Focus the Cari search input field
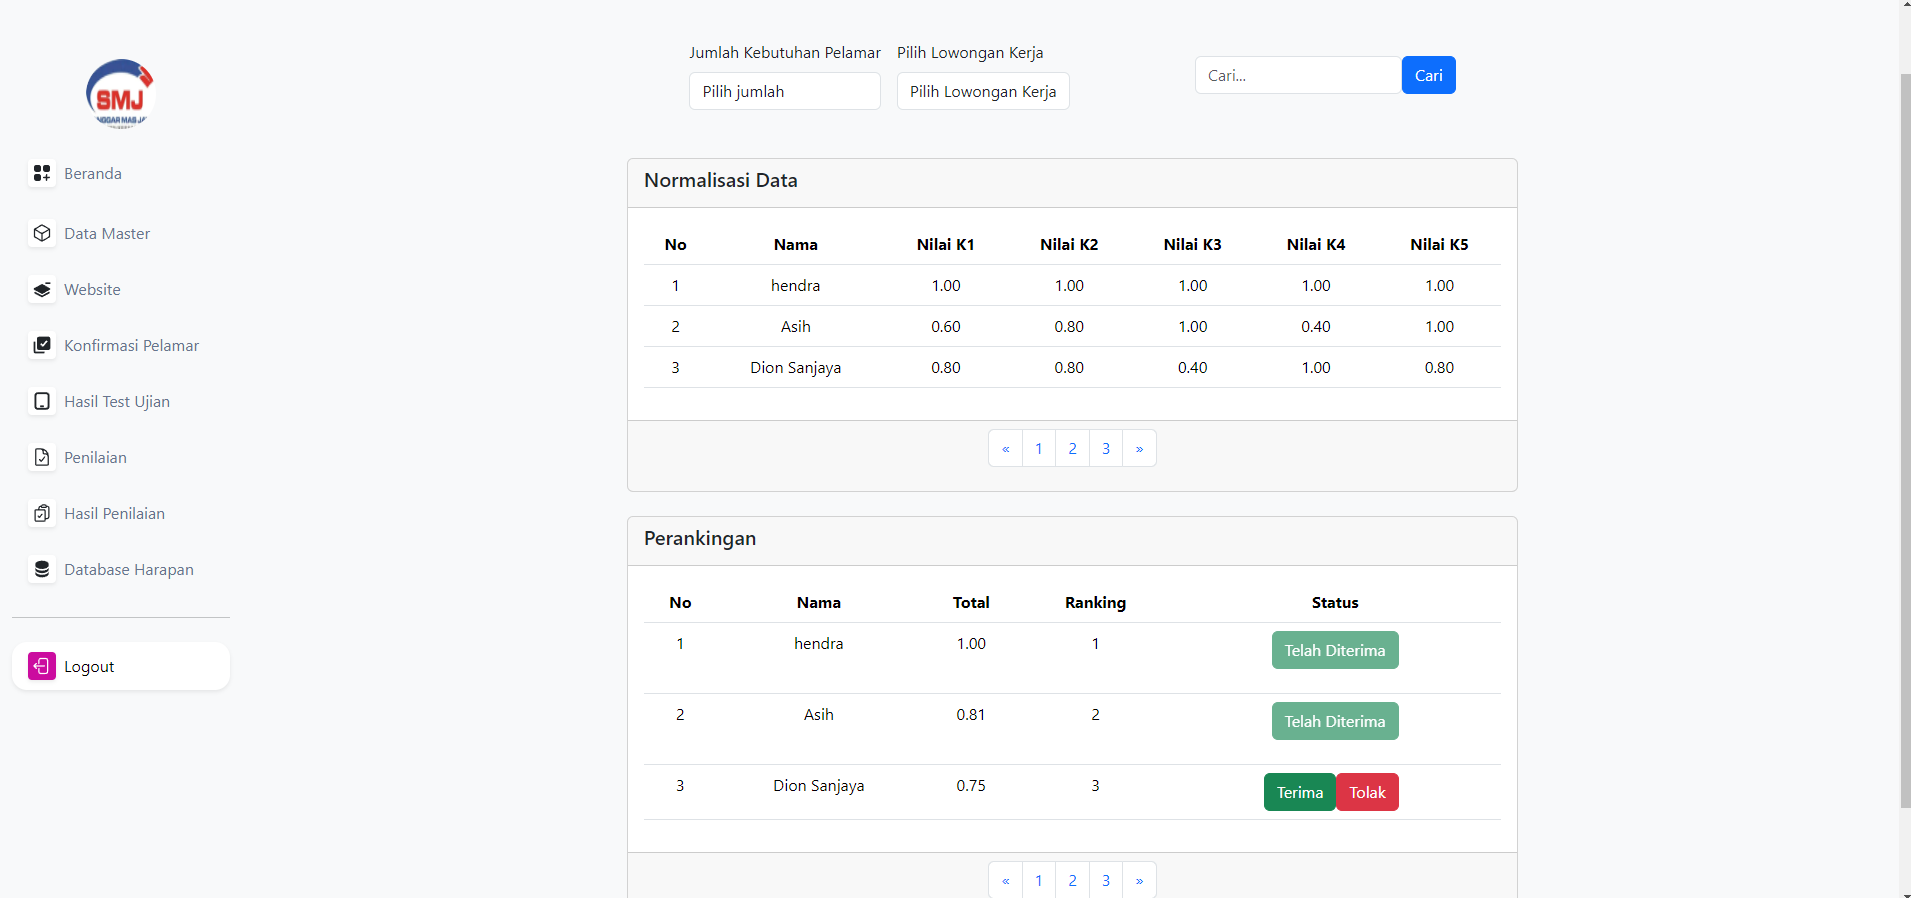The height and width of the screenshot is (898, 1911). click(x=1297, y=76)
